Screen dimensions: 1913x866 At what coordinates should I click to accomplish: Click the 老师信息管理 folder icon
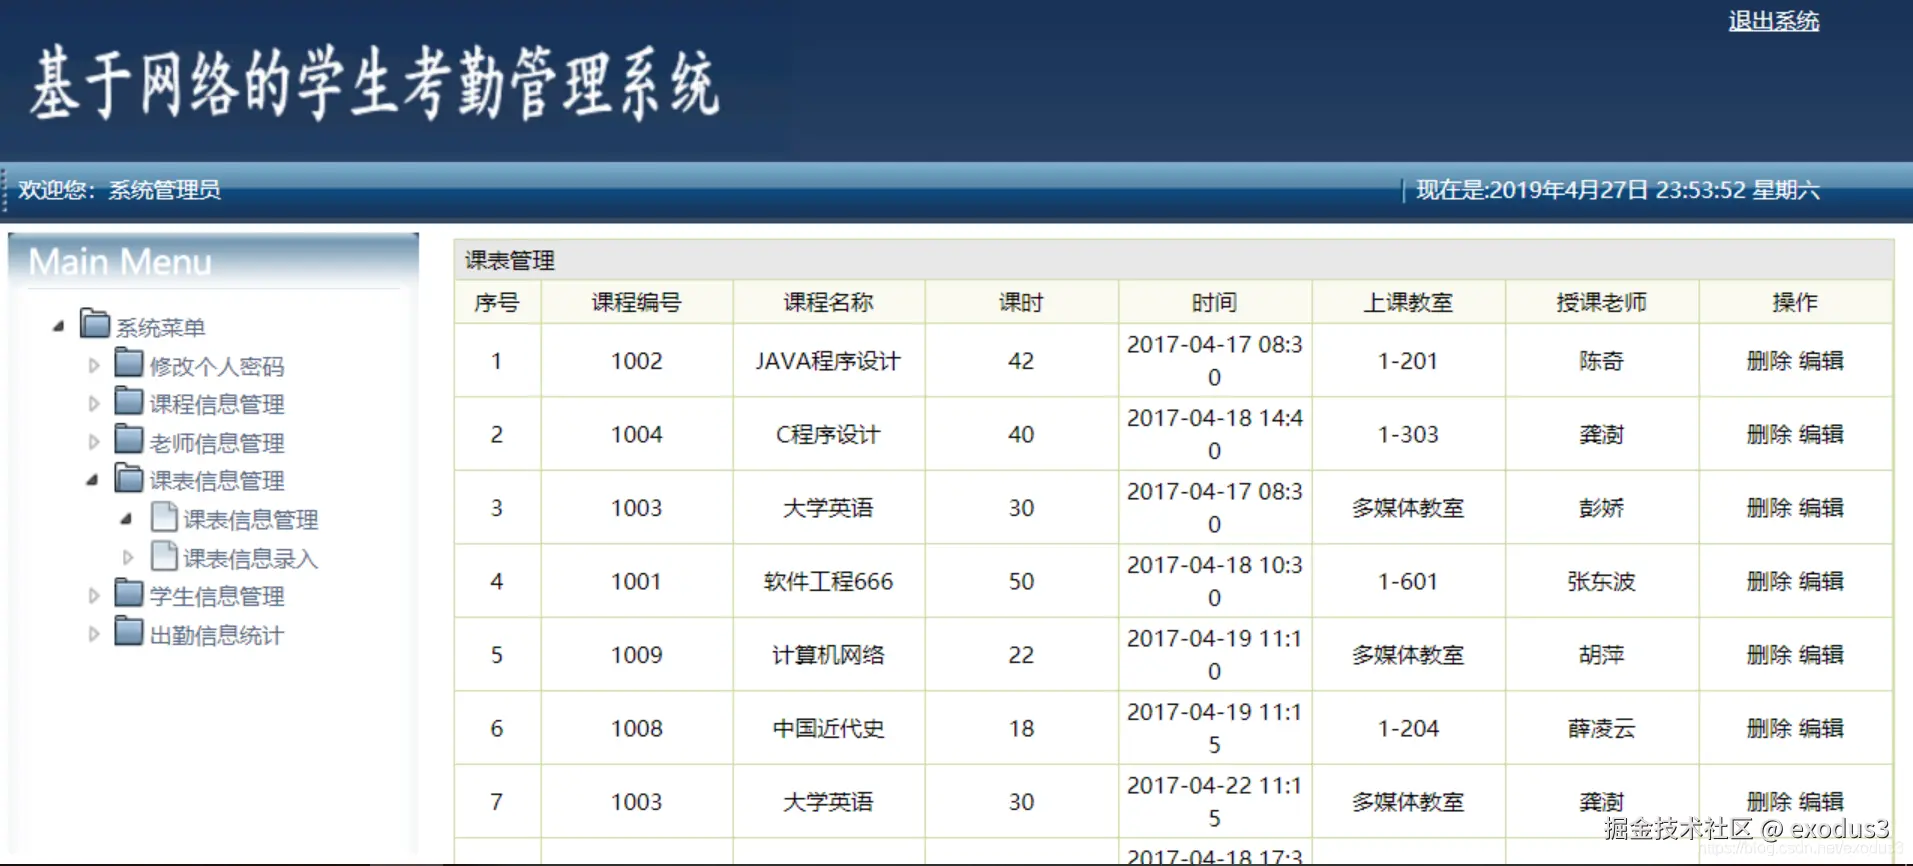point(129,439)
